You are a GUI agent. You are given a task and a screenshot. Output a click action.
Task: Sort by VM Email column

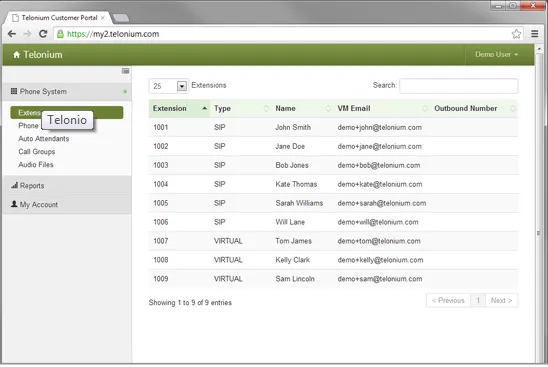(x=382, y=108)
